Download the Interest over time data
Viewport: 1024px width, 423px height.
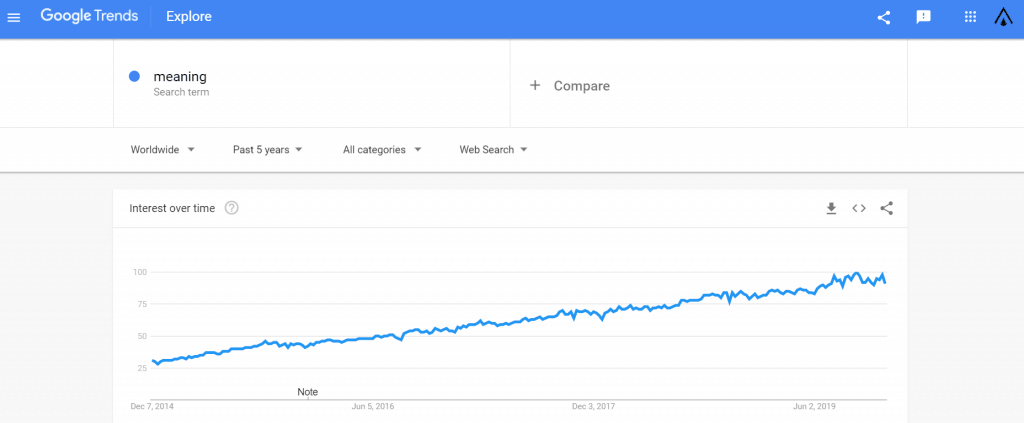(x=830, y=208)
